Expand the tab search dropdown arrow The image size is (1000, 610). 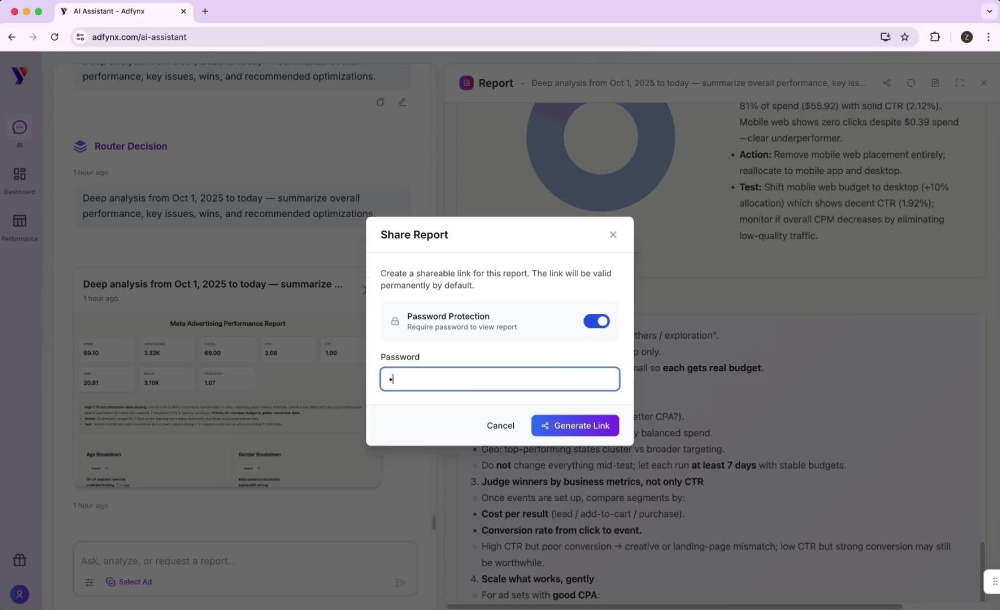[989, 11]
